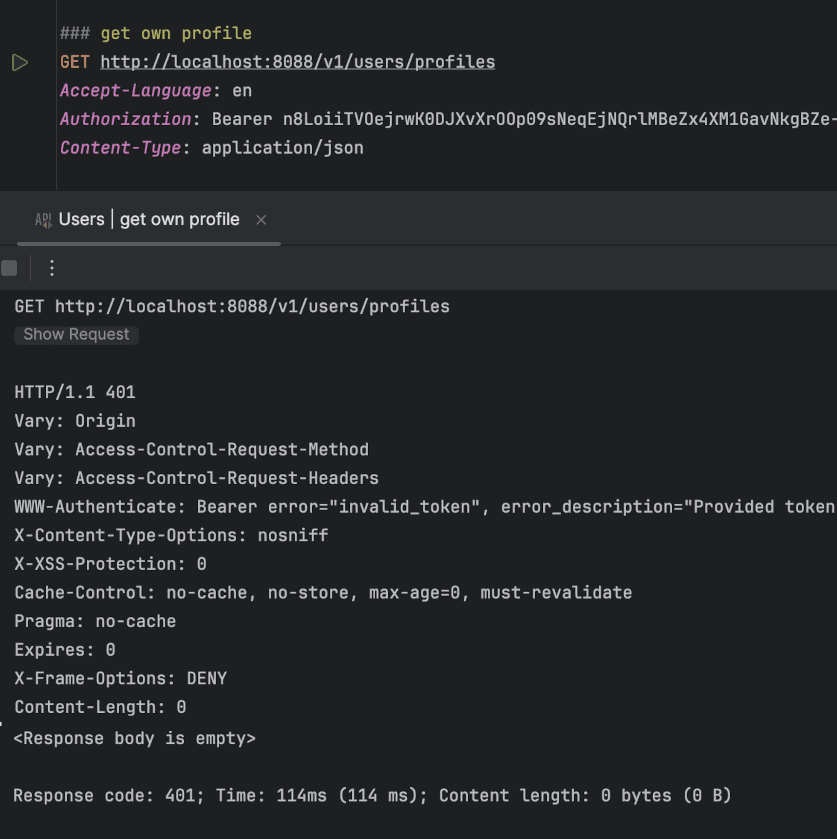Screen dimensions: 837x839
Task: Click the 'HTTP/1.1 401' status line
Action: (75, 393)
